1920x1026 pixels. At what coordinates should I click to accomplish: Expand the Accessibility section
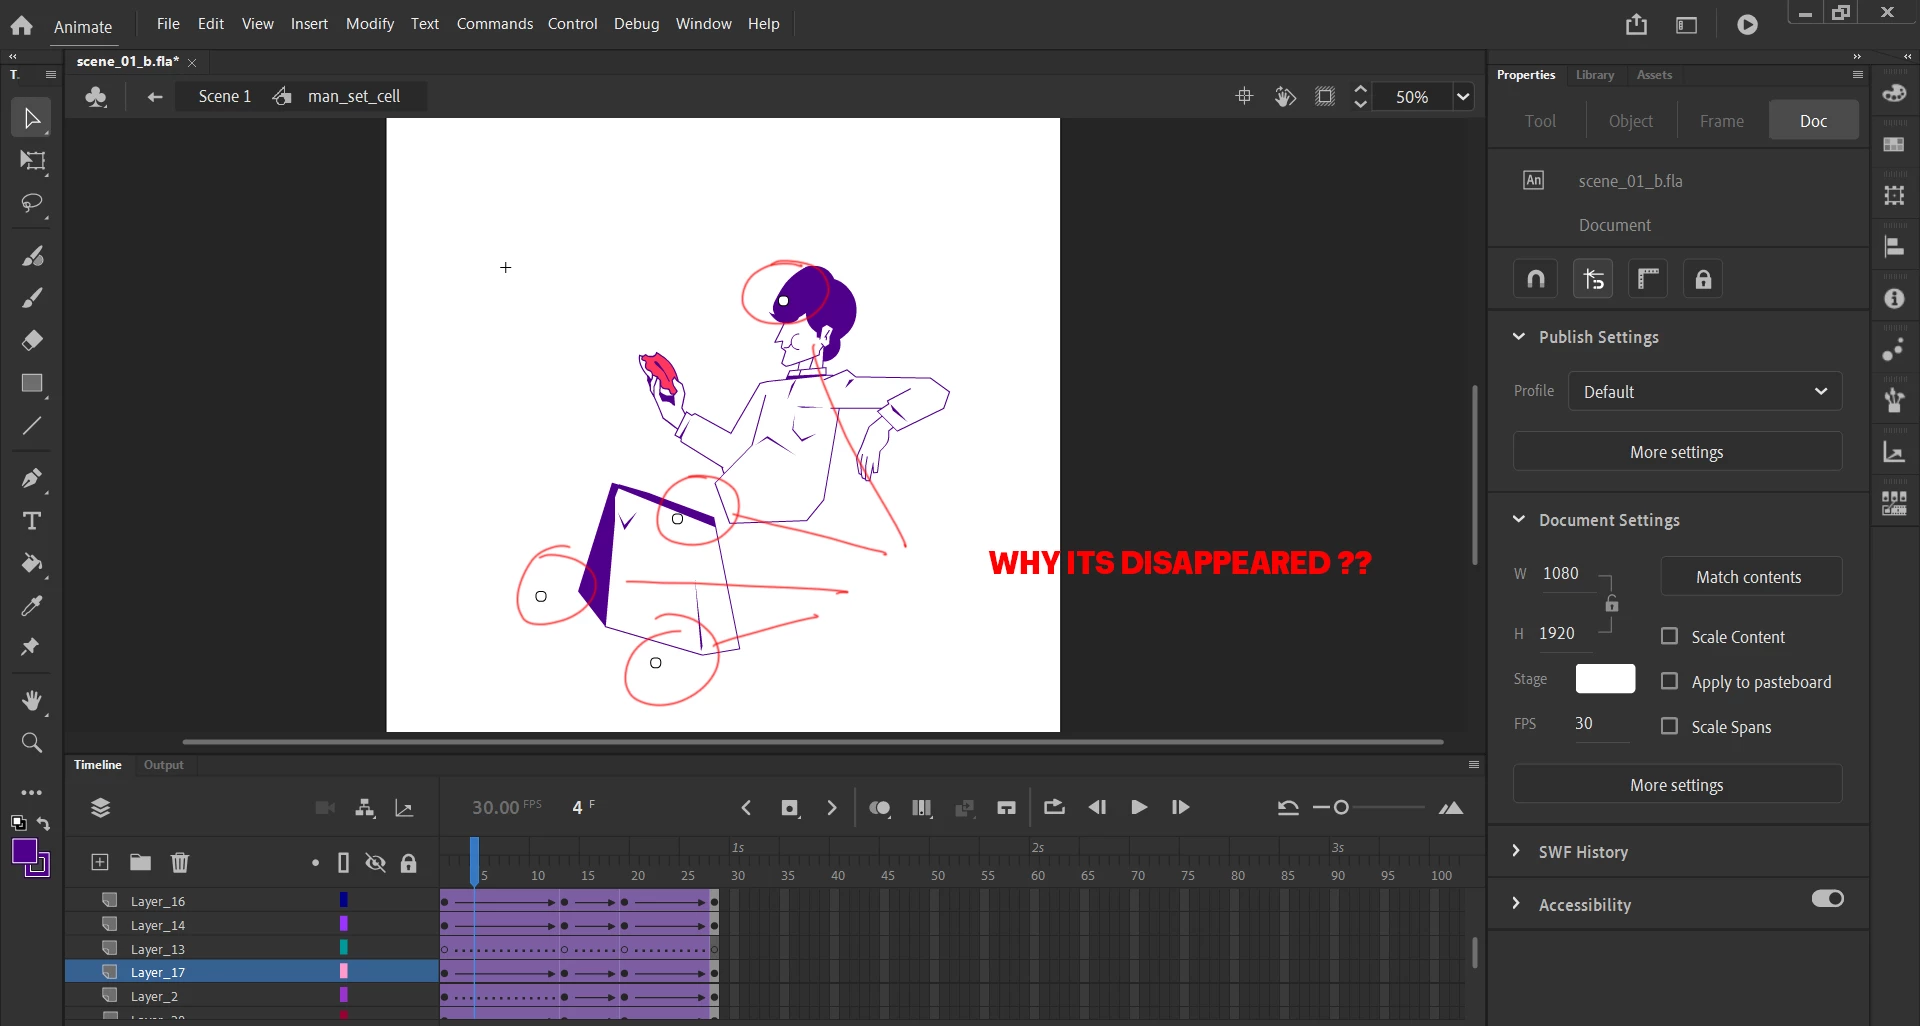coord(1517,903)
